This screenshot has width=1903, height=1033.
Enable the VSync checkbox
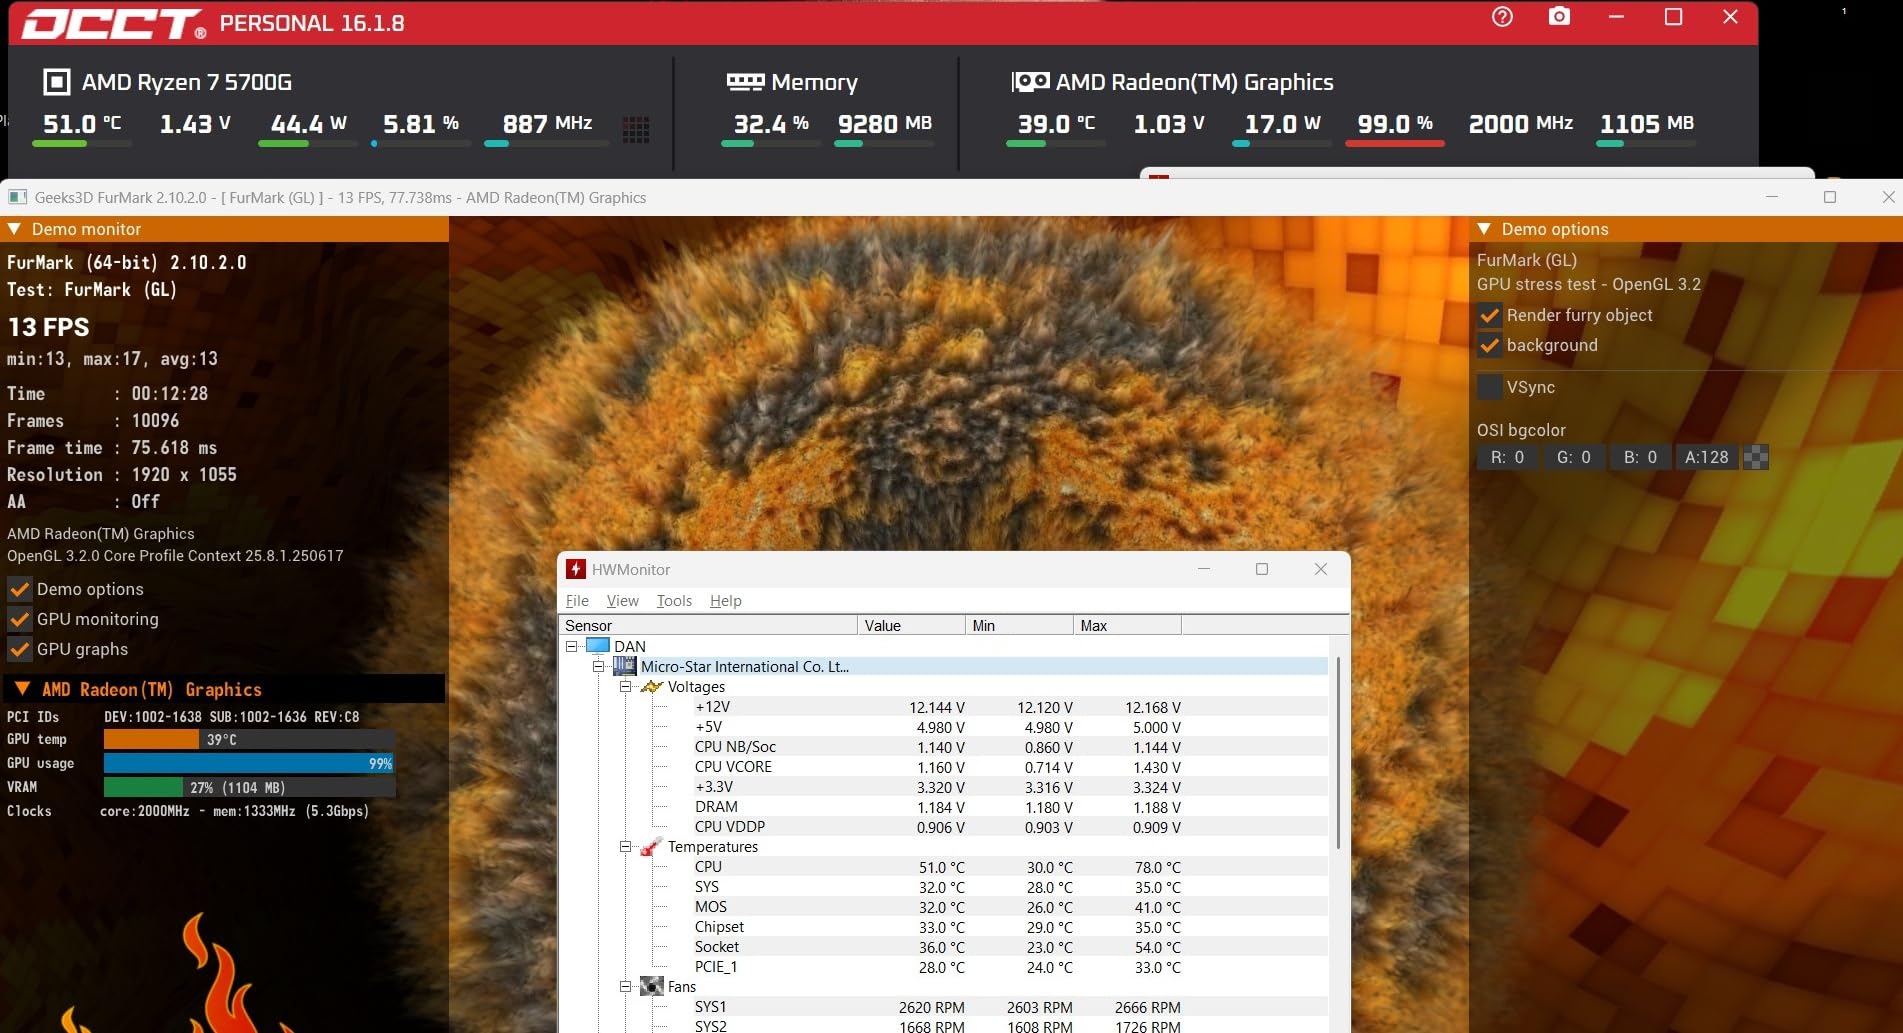pos(1490,387)
